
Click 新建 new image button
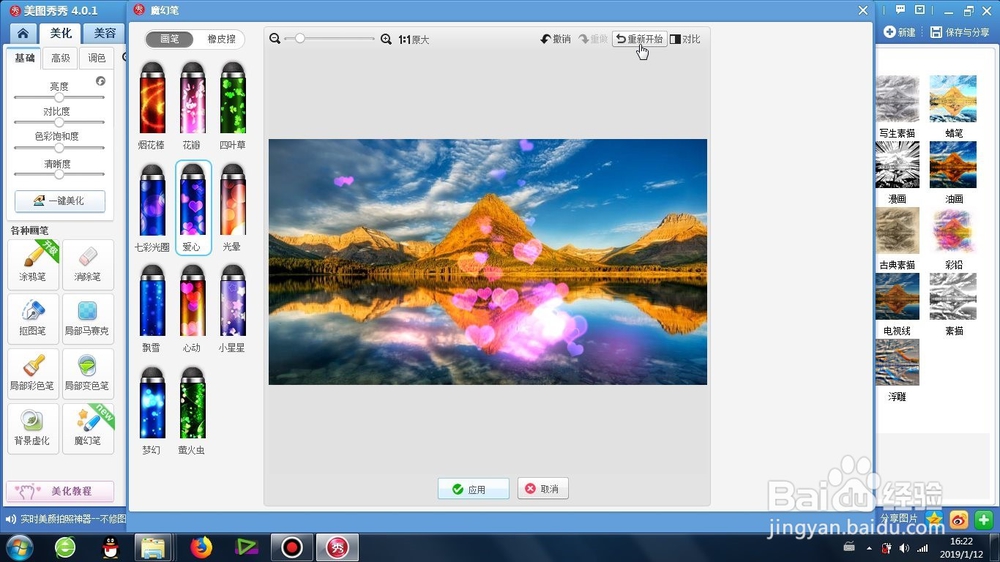[x=899, y=32]
